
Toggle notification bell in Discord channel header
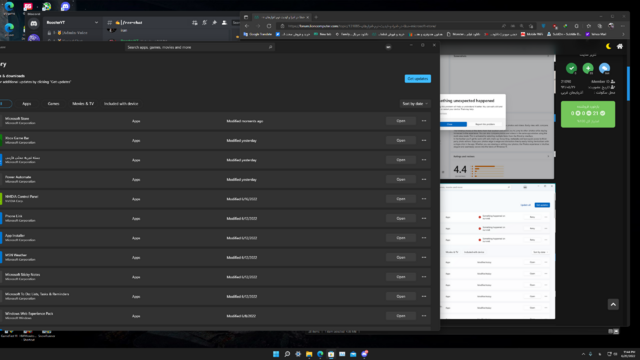[x=204, y=23]
